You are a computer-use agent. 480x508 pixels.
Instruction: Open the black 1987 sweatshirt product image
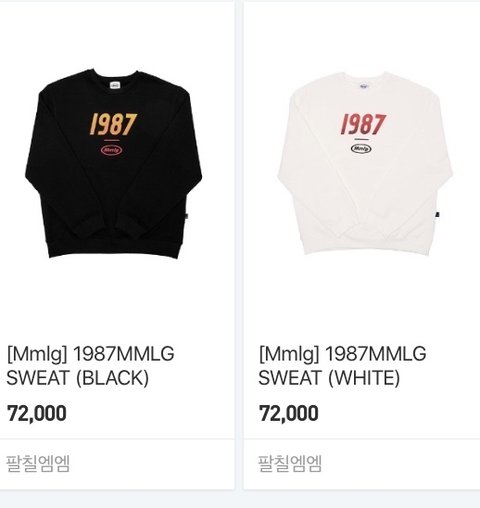(113, 163)
